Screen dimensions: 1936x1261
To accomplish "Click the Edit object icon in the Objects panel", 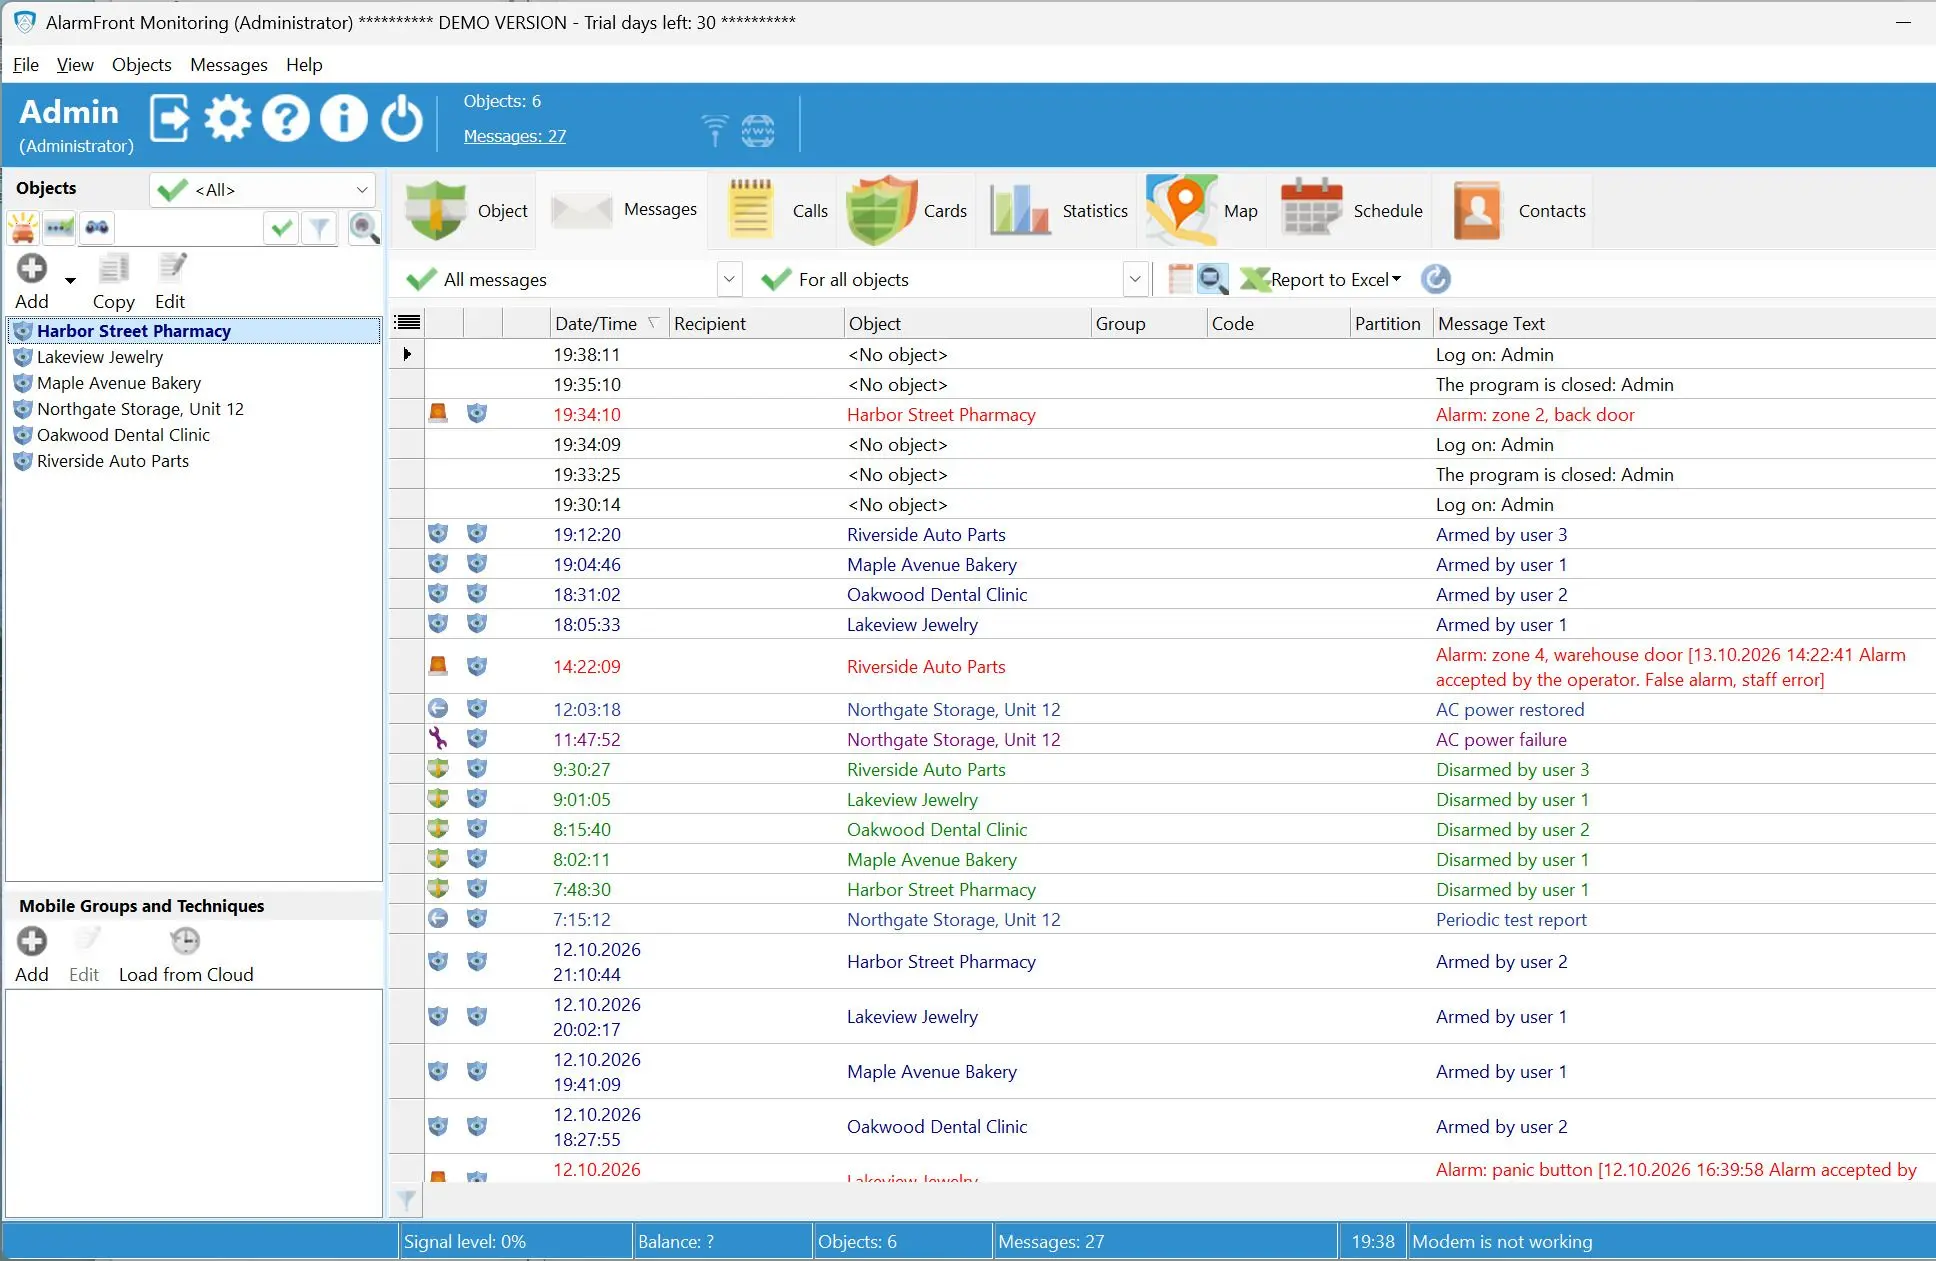I will (172, 267).
